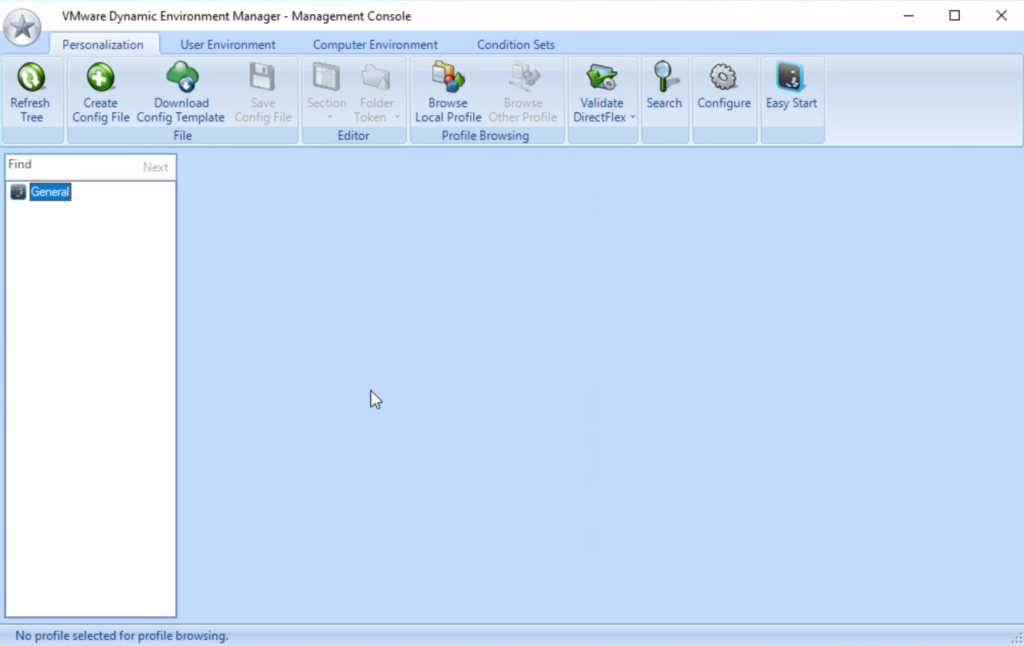
Task: Expand the Validate DirectFlex dropdown arrow
Action: (633, 118)
